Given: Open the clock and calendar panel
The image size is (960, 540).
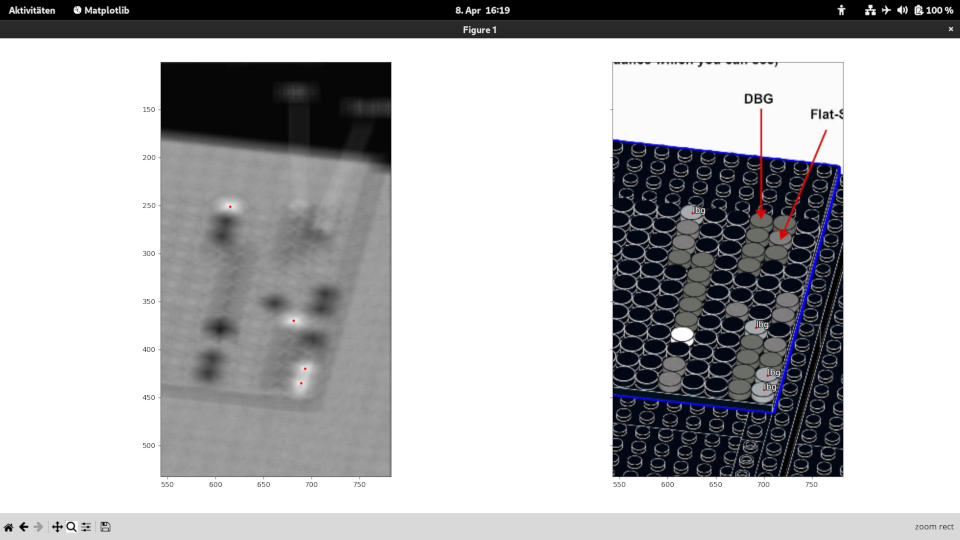Looking at the screenshot, I should coord(482,10).
